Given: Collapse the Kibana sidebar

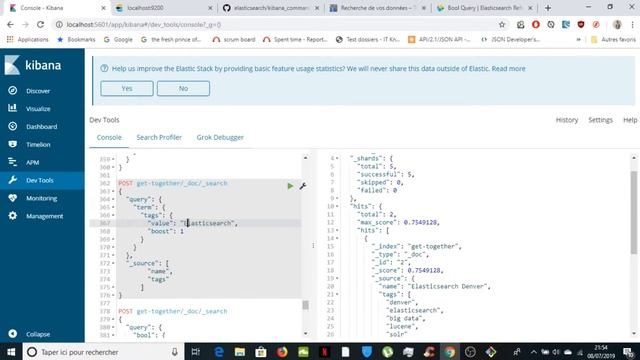Looking at the screenshot, I should pos(38,334).
